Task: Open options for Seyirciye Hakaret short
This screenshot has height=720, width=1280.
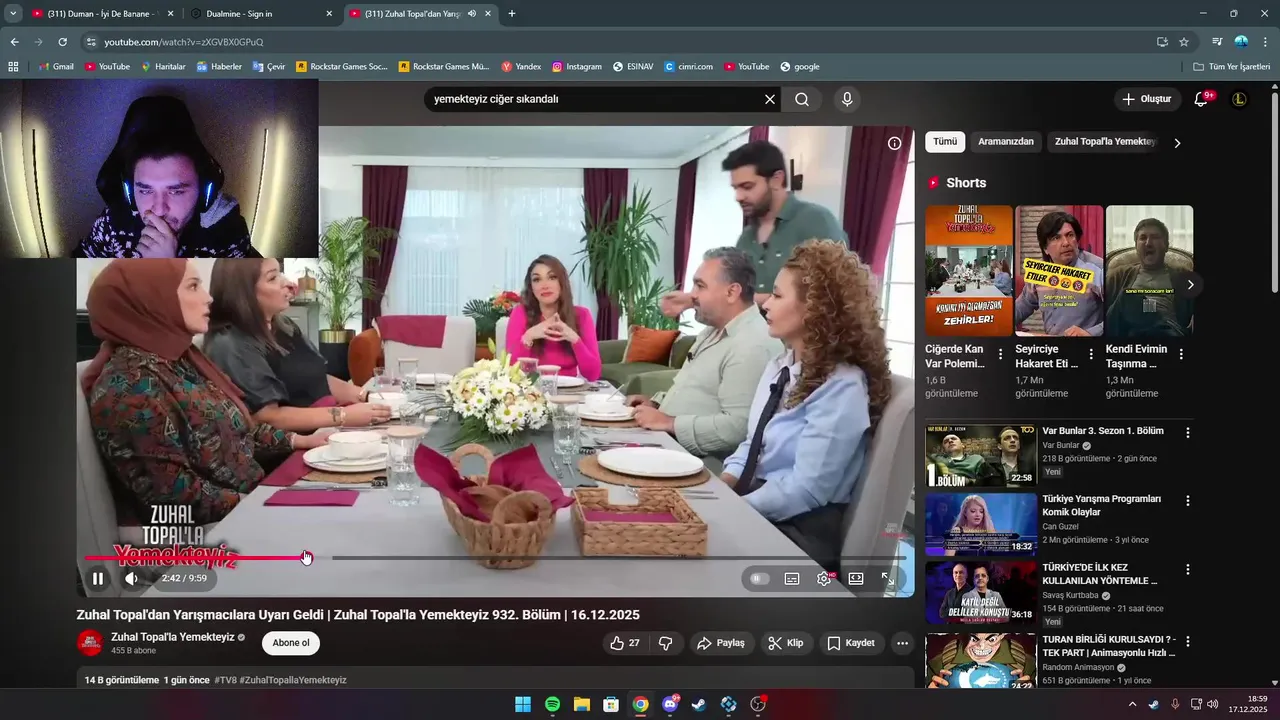Action: 1091,354
